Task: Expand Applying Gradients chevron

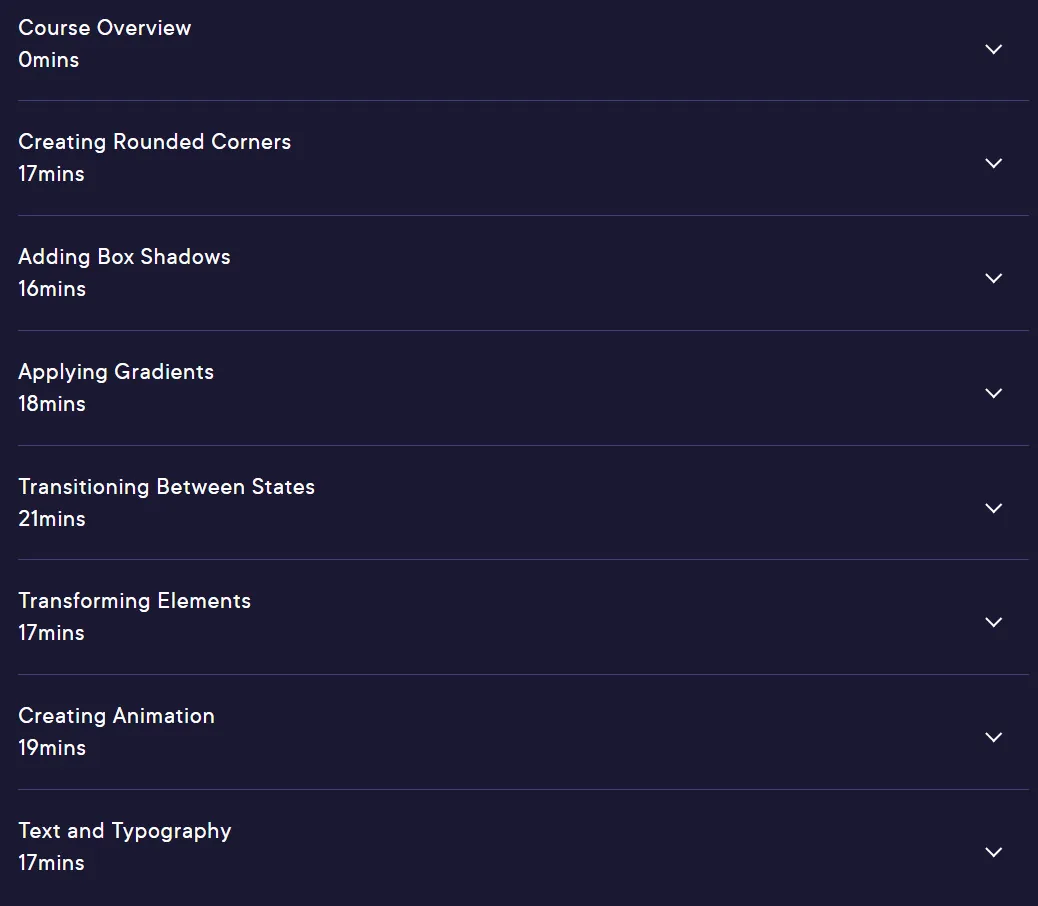Action: [x=993, y=393]
